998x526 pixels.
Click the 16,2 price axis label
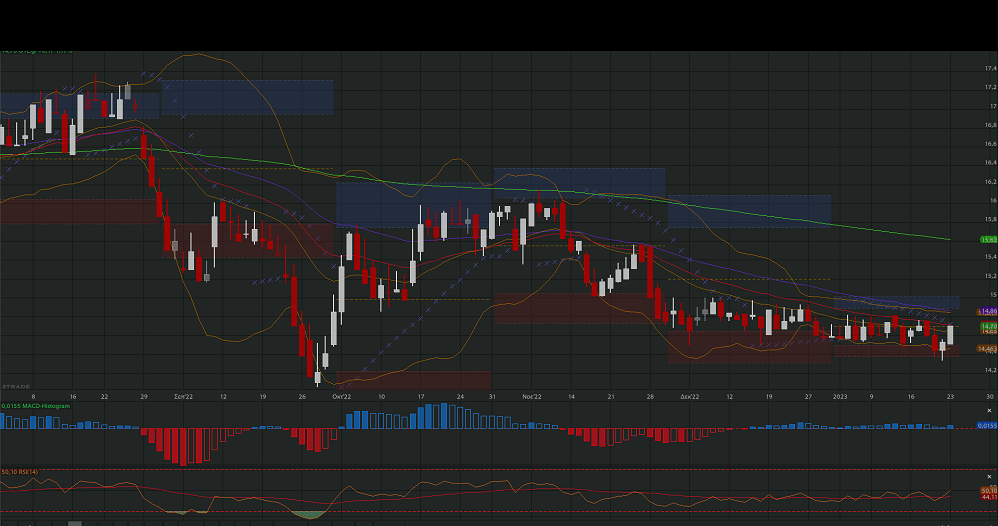pos(991,181)
